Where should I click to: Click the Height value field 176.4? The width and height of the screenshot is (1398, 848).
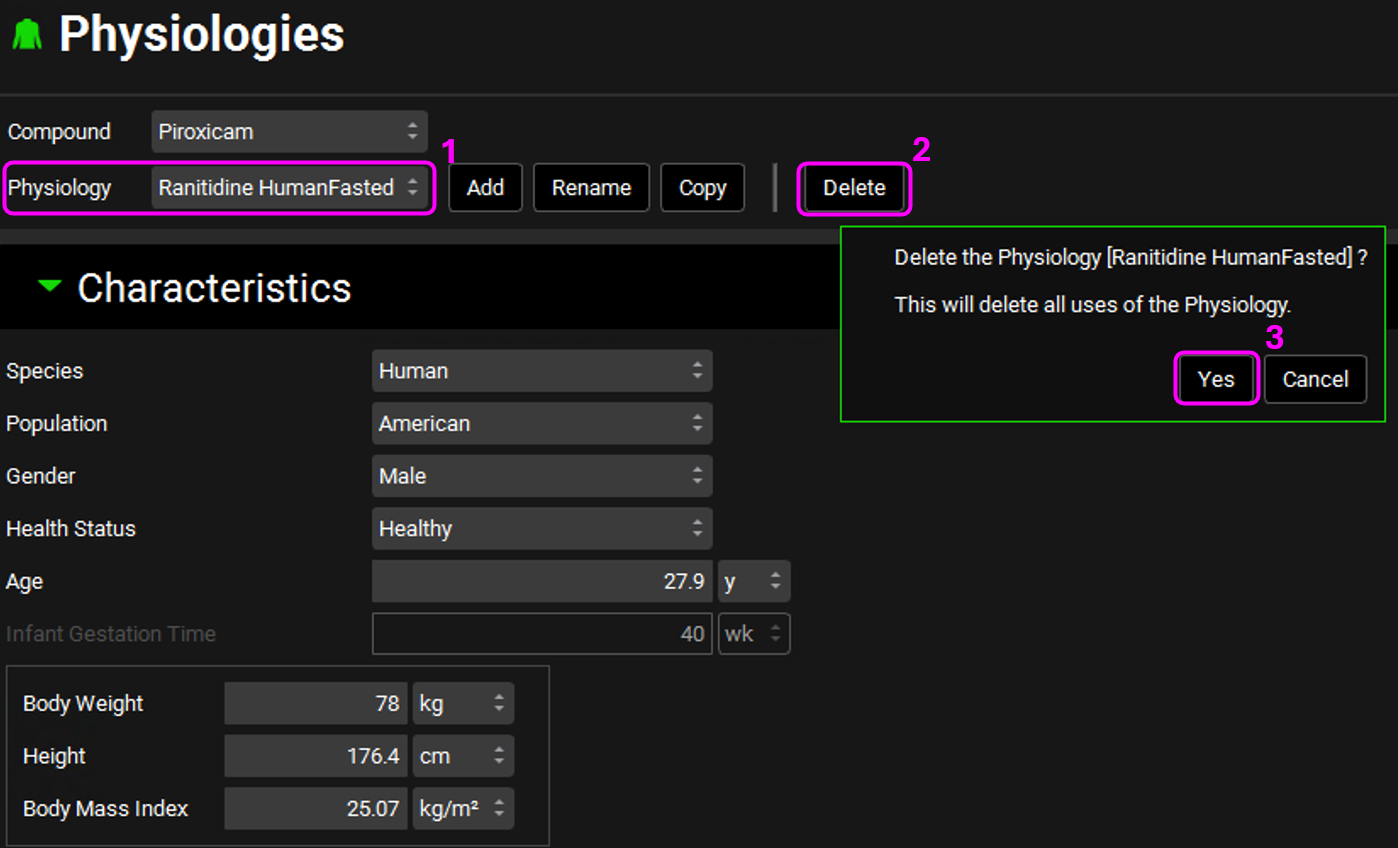(315, 757)
